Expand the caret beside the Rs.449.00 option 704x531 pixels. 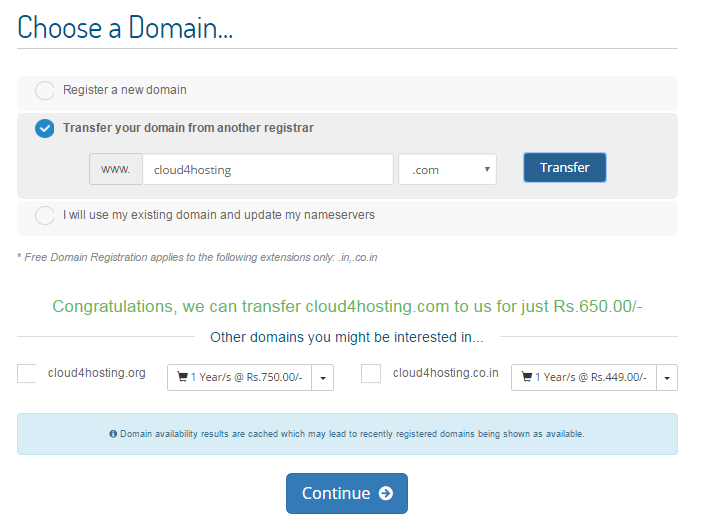pos(667,378)
